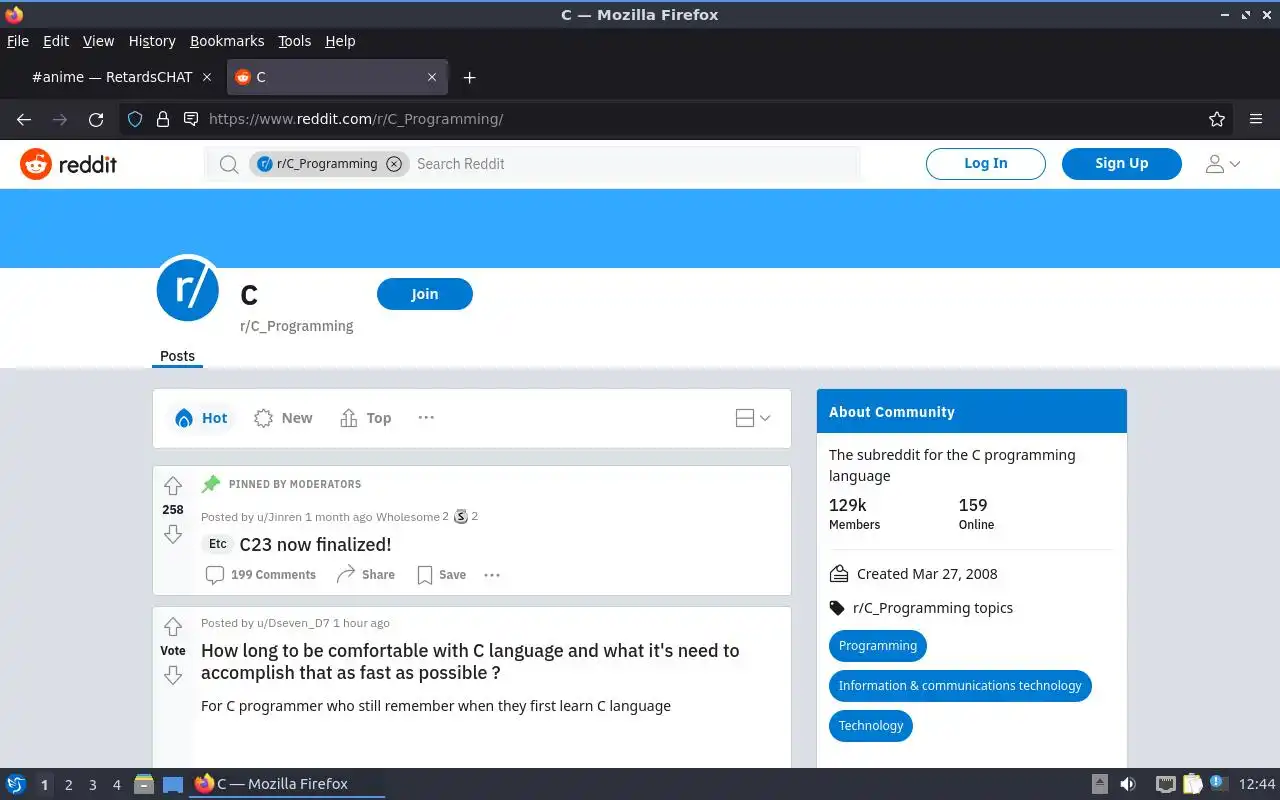
Task: Save the C23 now finalized post
Action: (x=441, y=575)
